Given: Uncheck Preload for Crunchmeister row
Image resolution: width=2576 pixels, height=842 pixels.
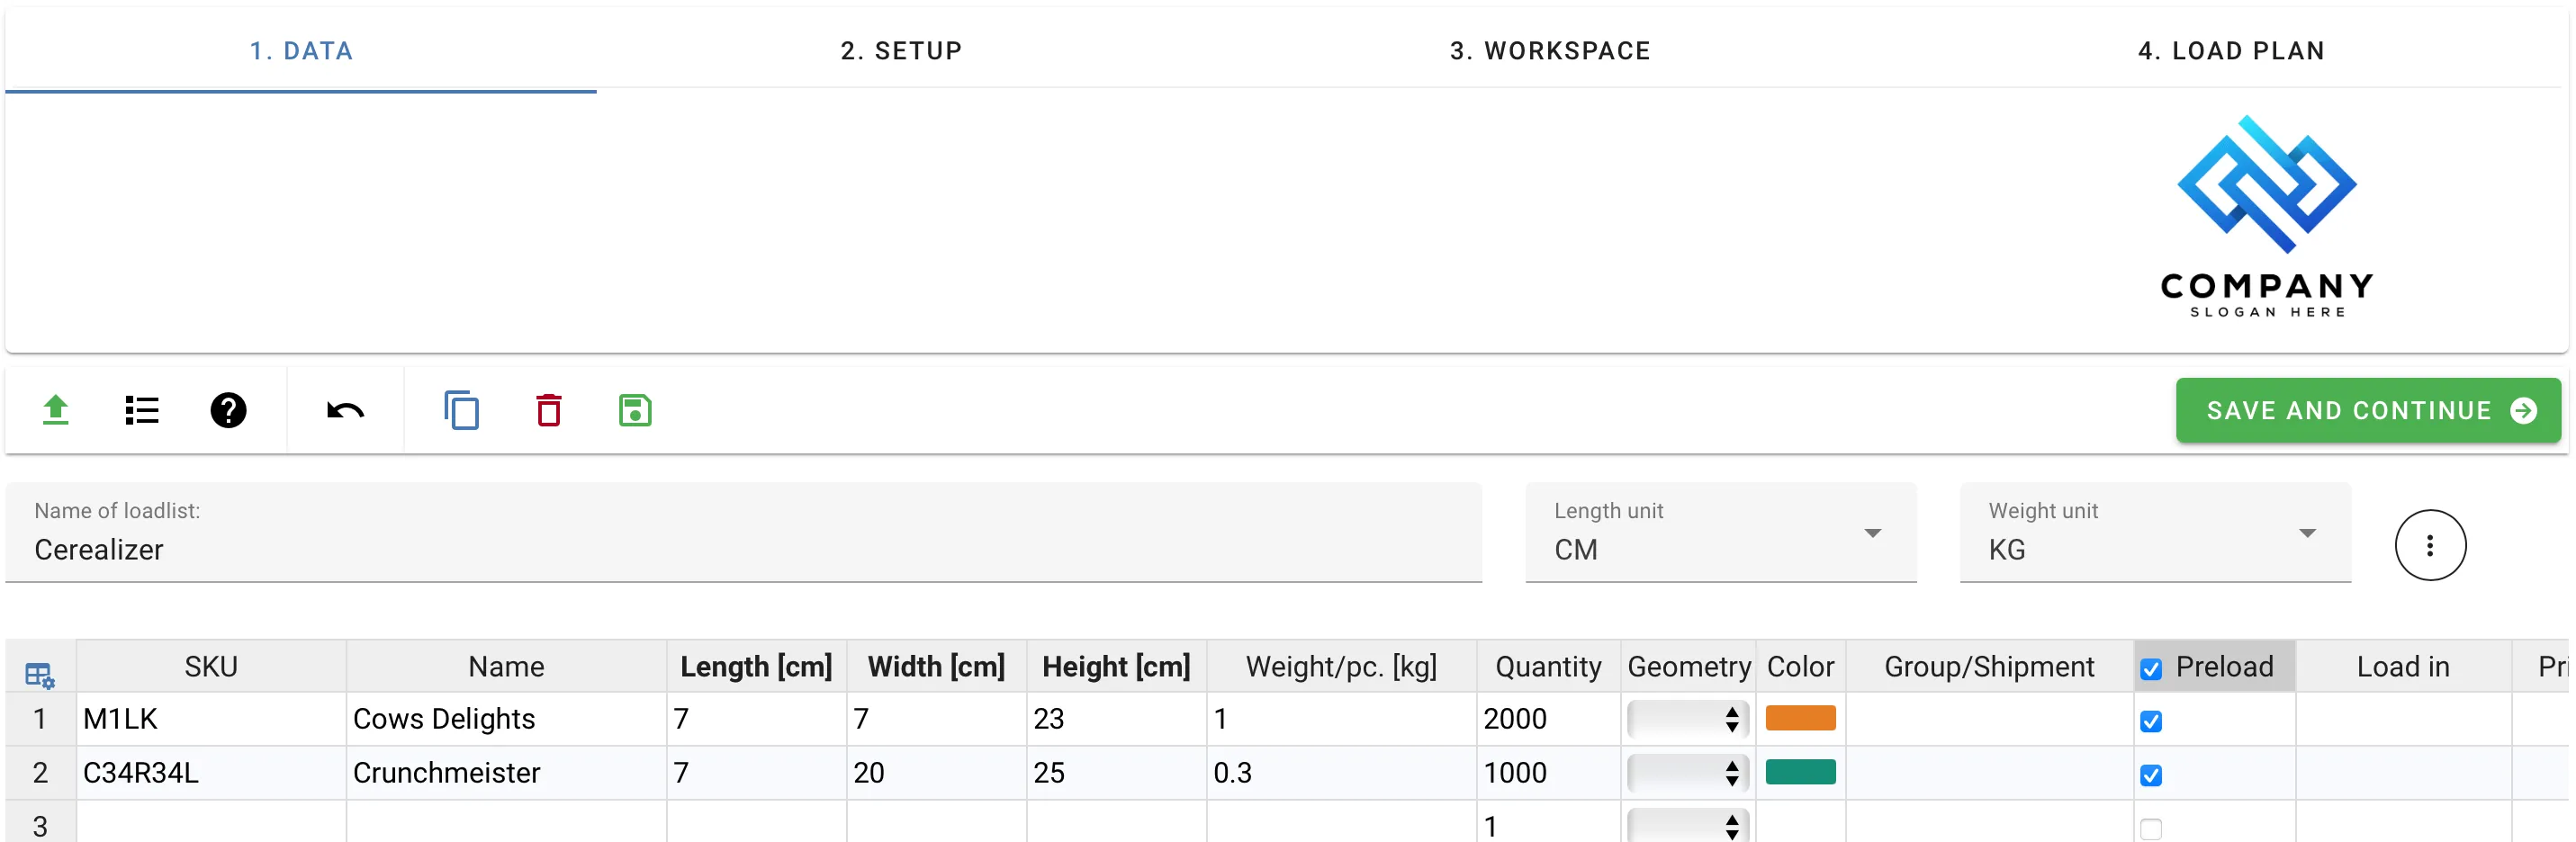Looking at the screenshot, I should pyautogui.click(x=2151, y=775).
